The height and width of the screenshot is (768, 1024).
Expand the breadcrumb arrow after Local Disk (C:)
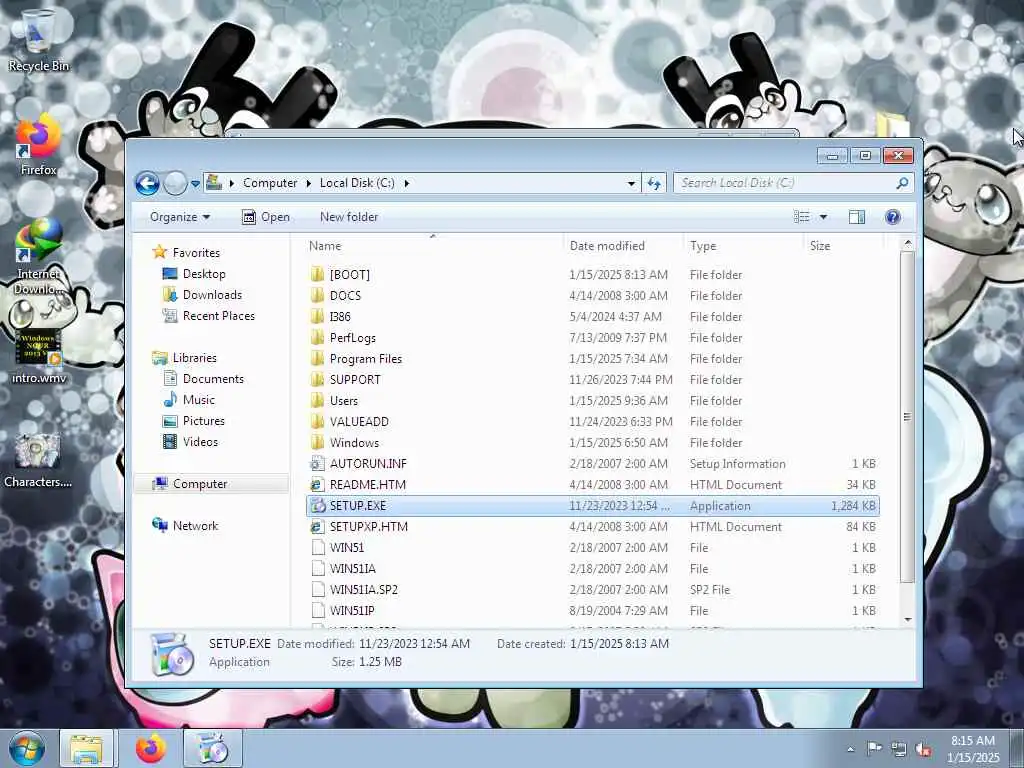(x=406, y=184)
